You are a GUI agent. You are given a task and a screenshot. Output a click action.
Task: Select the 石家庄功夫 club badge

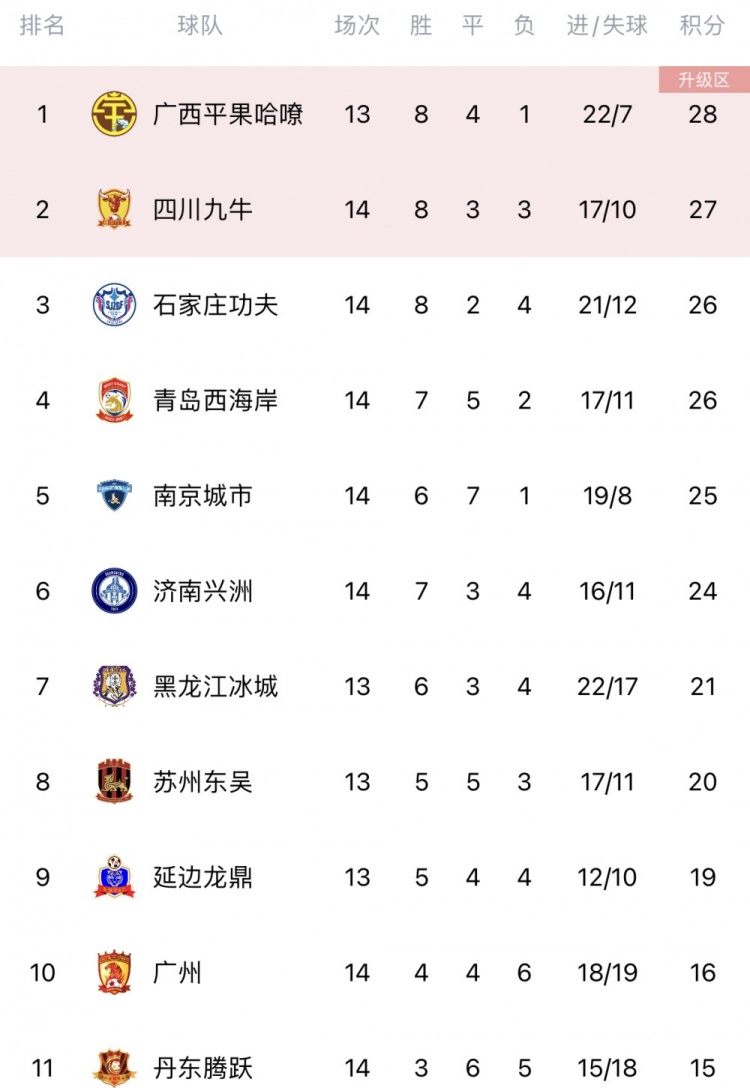114,305
